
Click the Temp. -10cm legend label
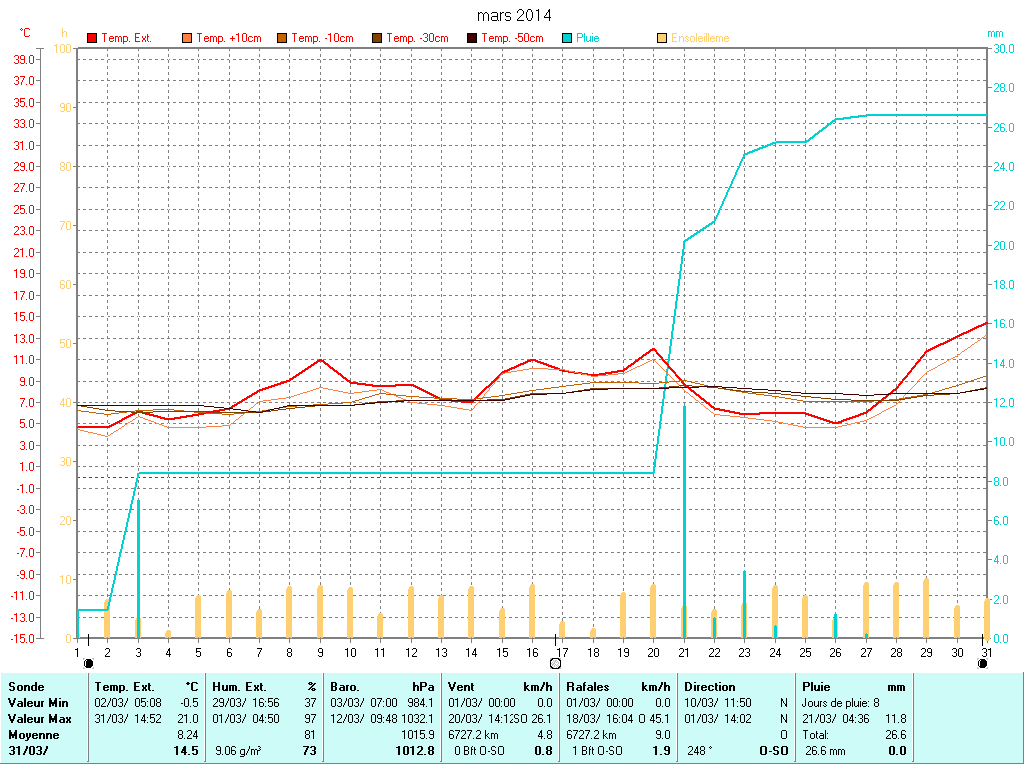(322, 38)
